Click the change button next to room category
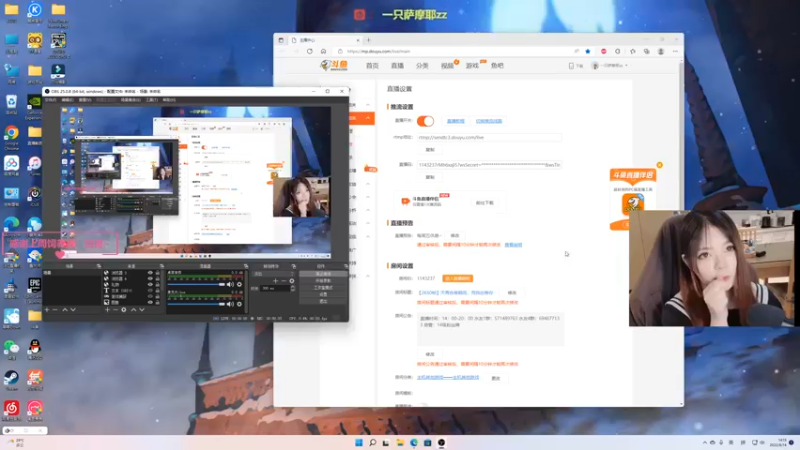The image size is (800, 450). (495, 378)
